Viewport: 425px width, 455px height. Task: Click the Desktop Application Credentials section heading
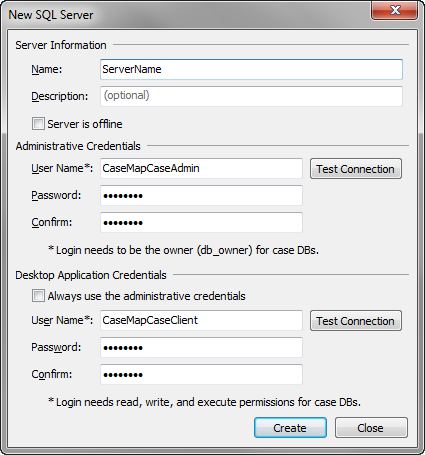click(91, 275)
